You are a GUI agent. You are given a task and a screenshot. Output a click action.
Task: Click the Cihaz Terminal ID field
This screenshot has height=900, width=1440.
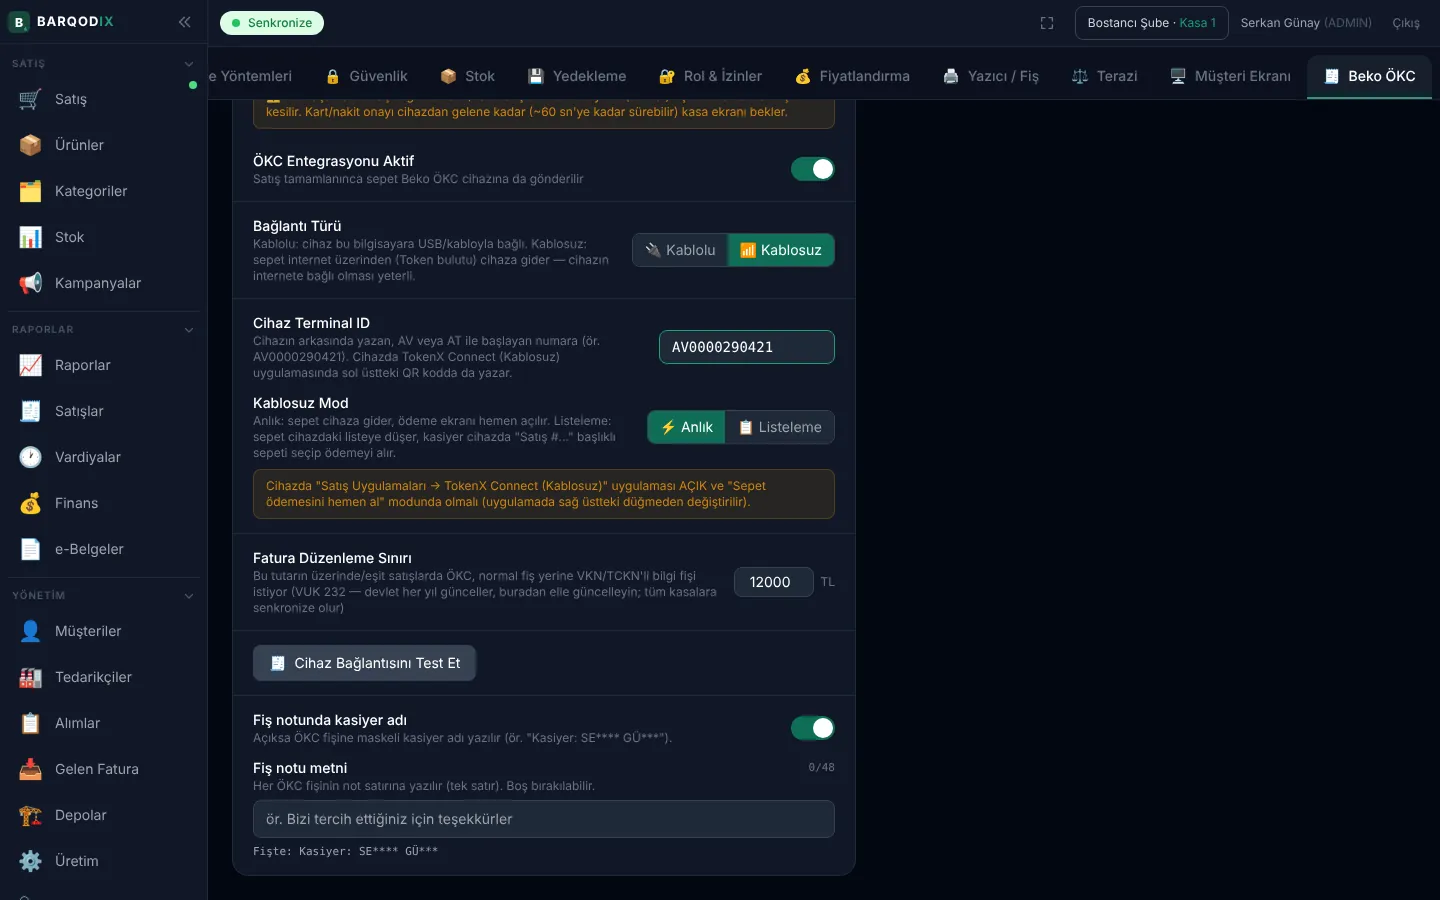[x=747, y=347]
